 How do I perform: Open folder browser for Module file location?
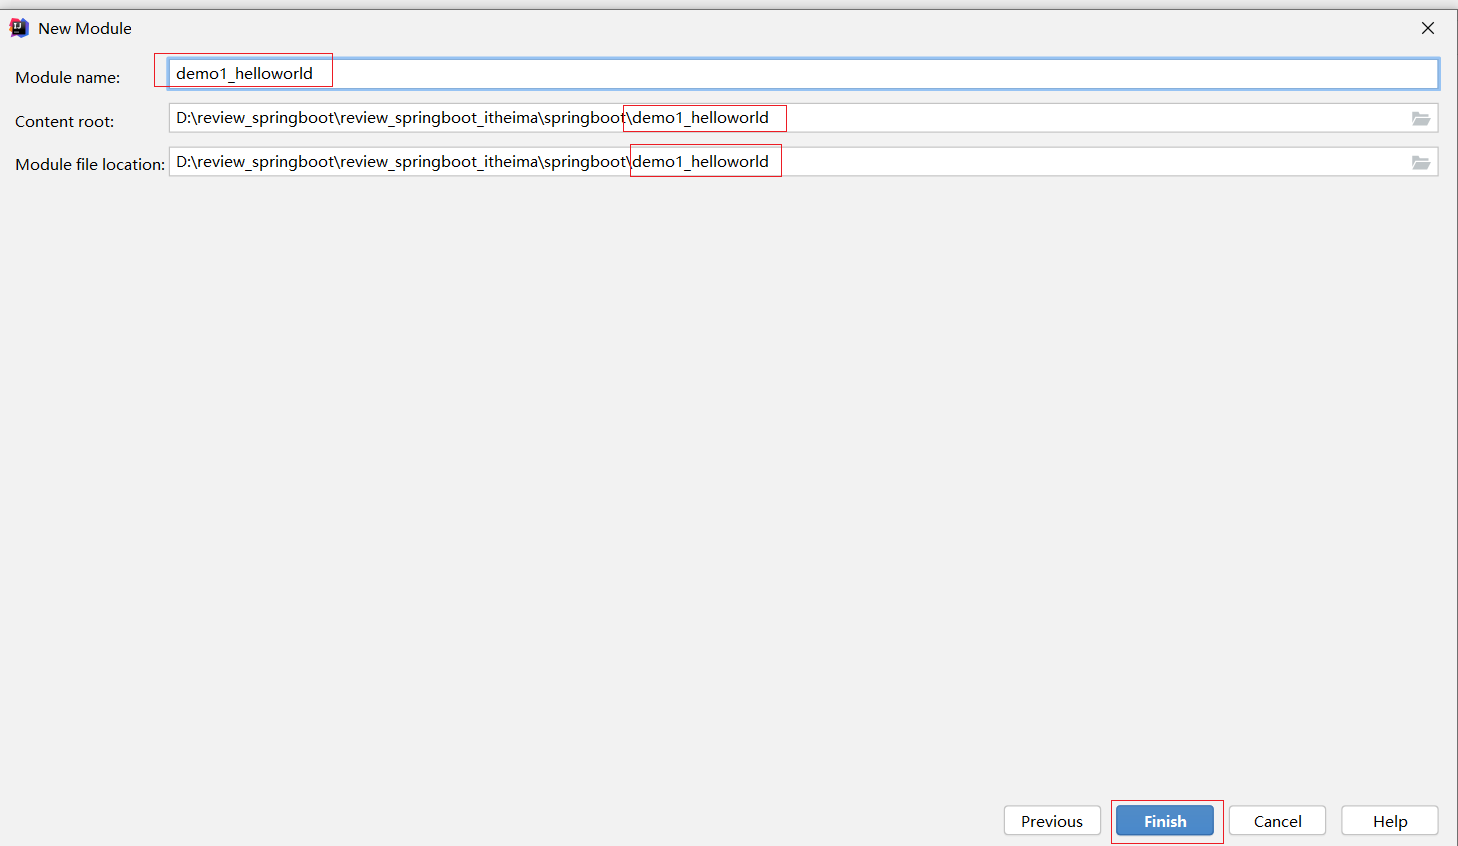[1420, 162]
